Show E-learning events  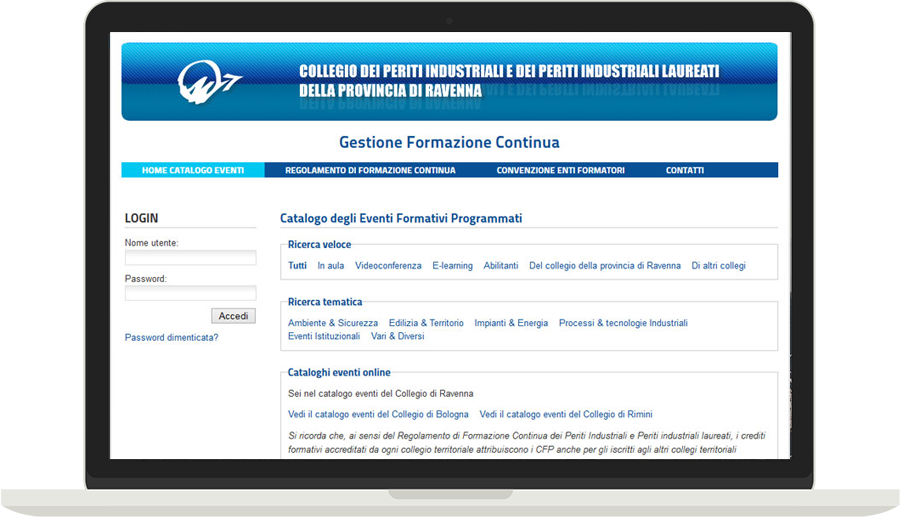pyautogui.click(x=452, y=266)
